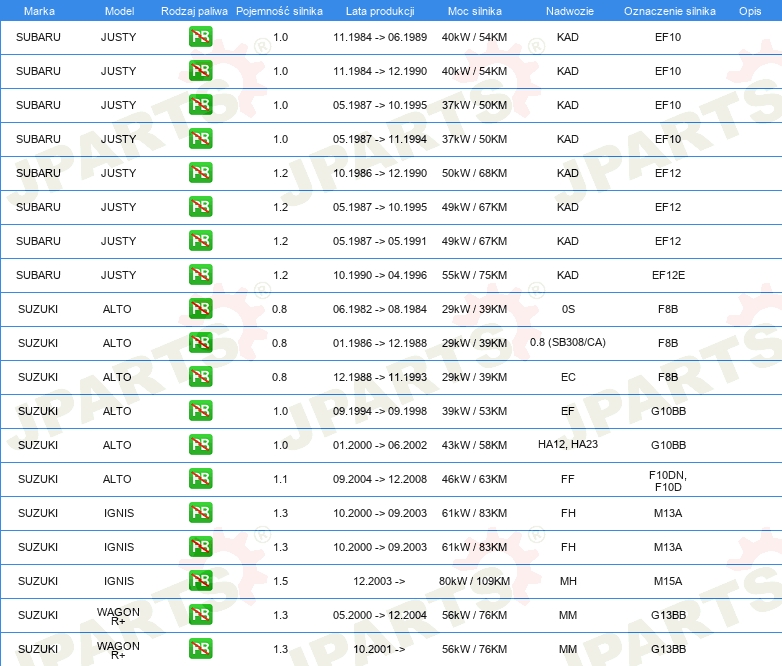782x666 pixels.
Task: Click the Opis column header
Action: tap(750, 11)
